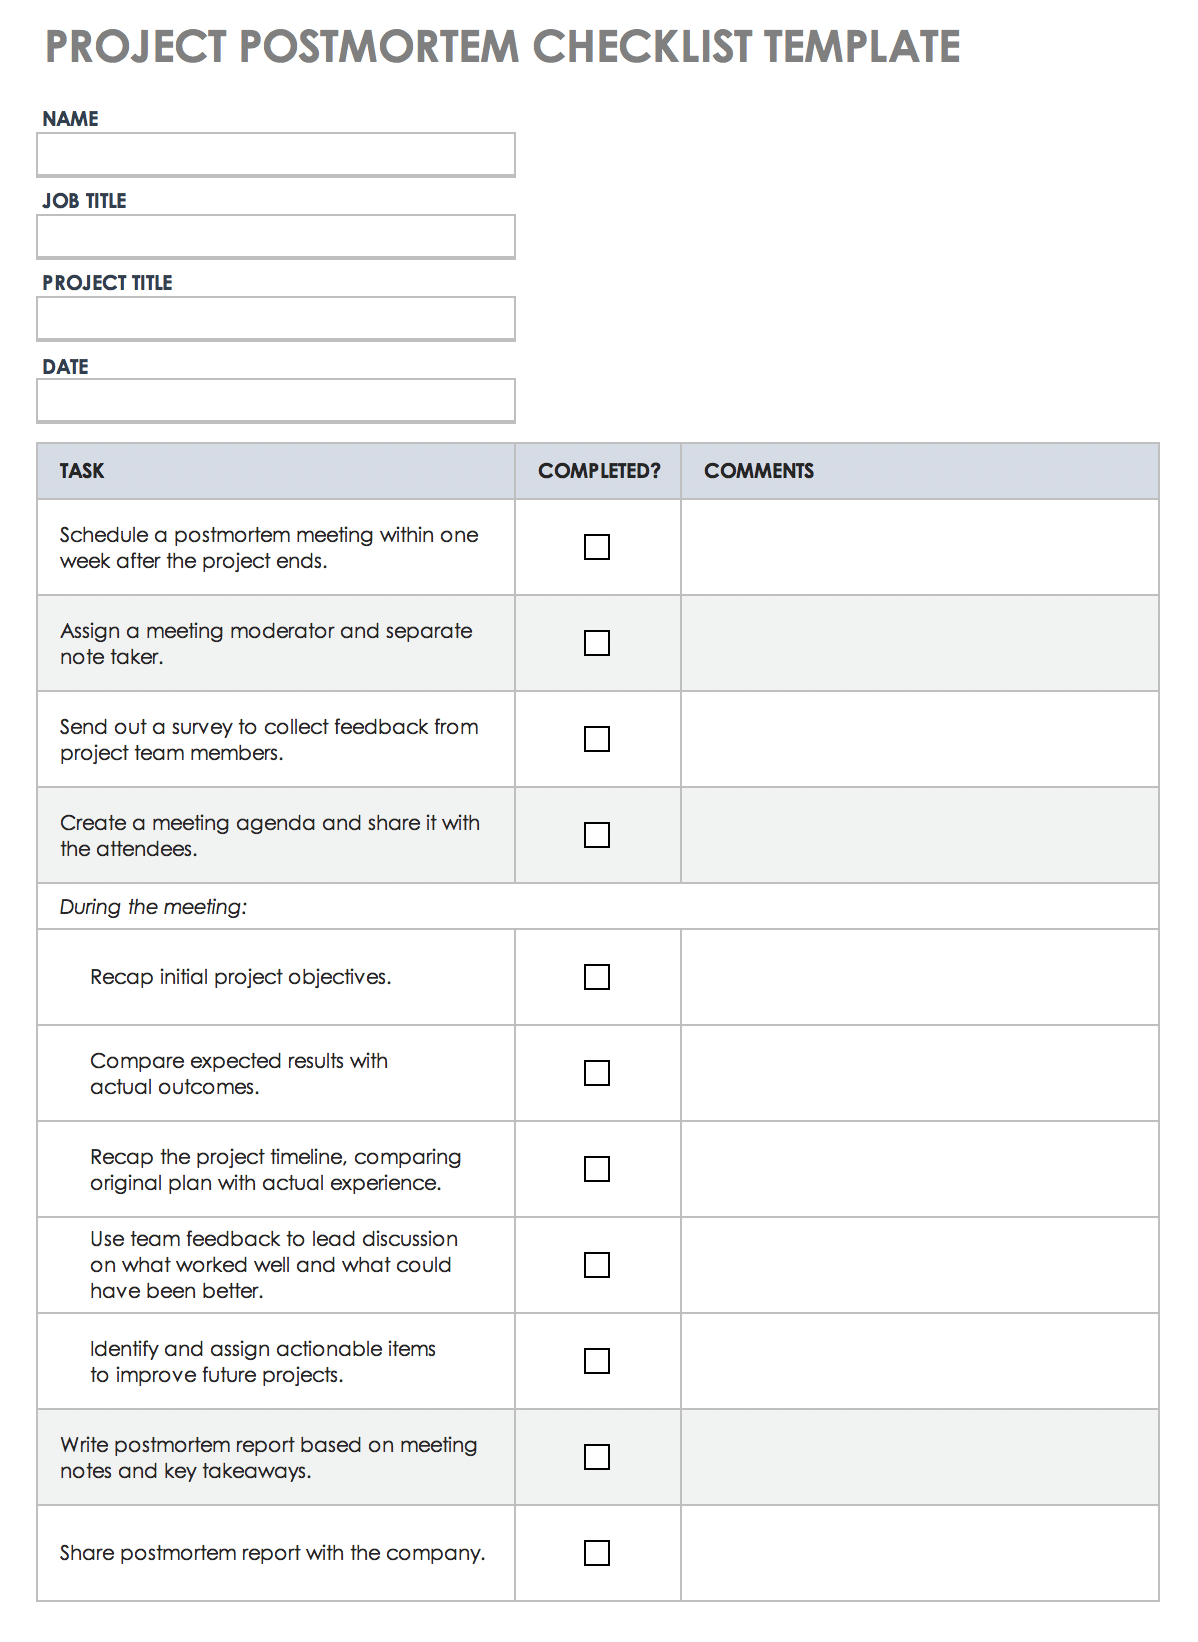The width and height of the screenshot is (1198, 1642).
Task: Focus the Project Title field
Action: pyautogui.click(x=276, y=319)
